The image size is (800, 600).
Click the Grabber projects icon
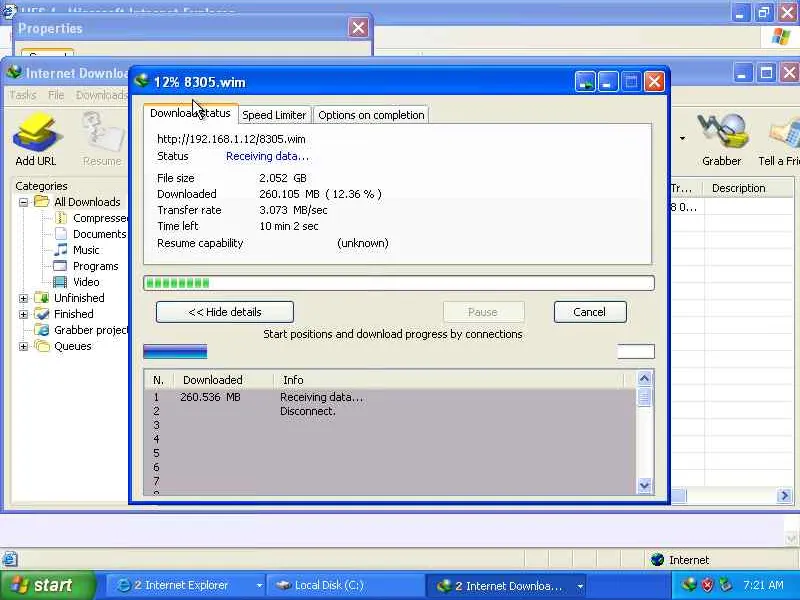pyautogui.click(x=41, y=330)
